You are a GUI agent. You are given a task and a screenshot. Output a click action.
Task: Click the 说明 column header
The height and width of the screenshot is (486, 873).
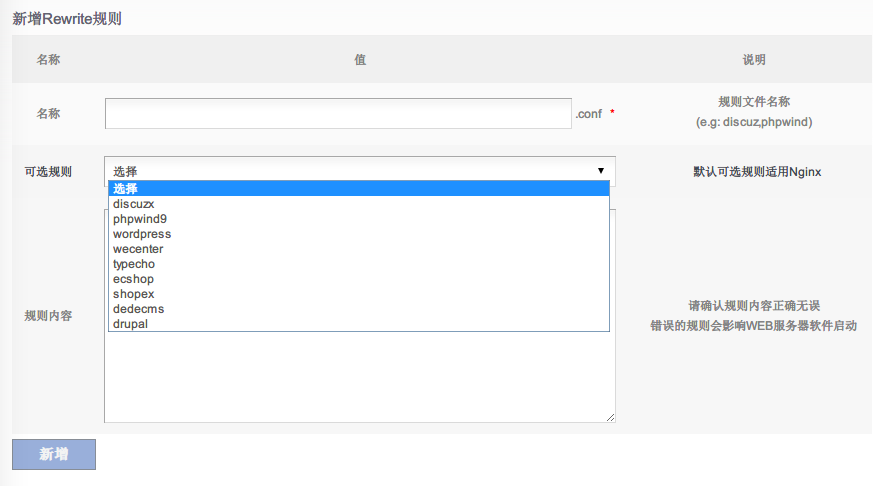coord(754,60)
